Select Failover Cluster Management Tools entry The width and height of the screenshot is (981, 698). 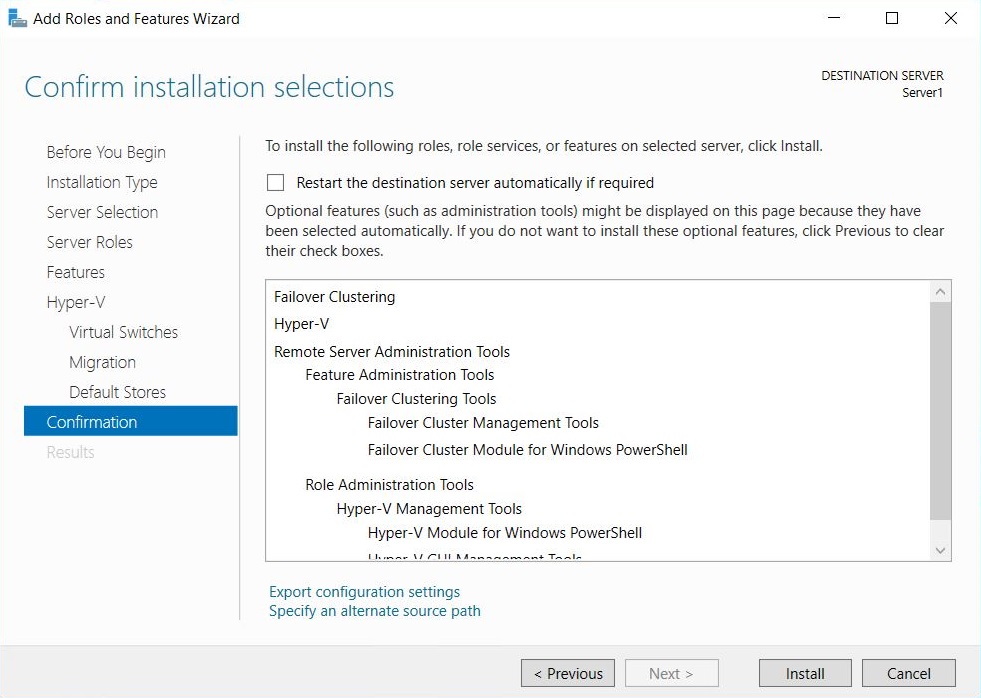tap(483, 423)
